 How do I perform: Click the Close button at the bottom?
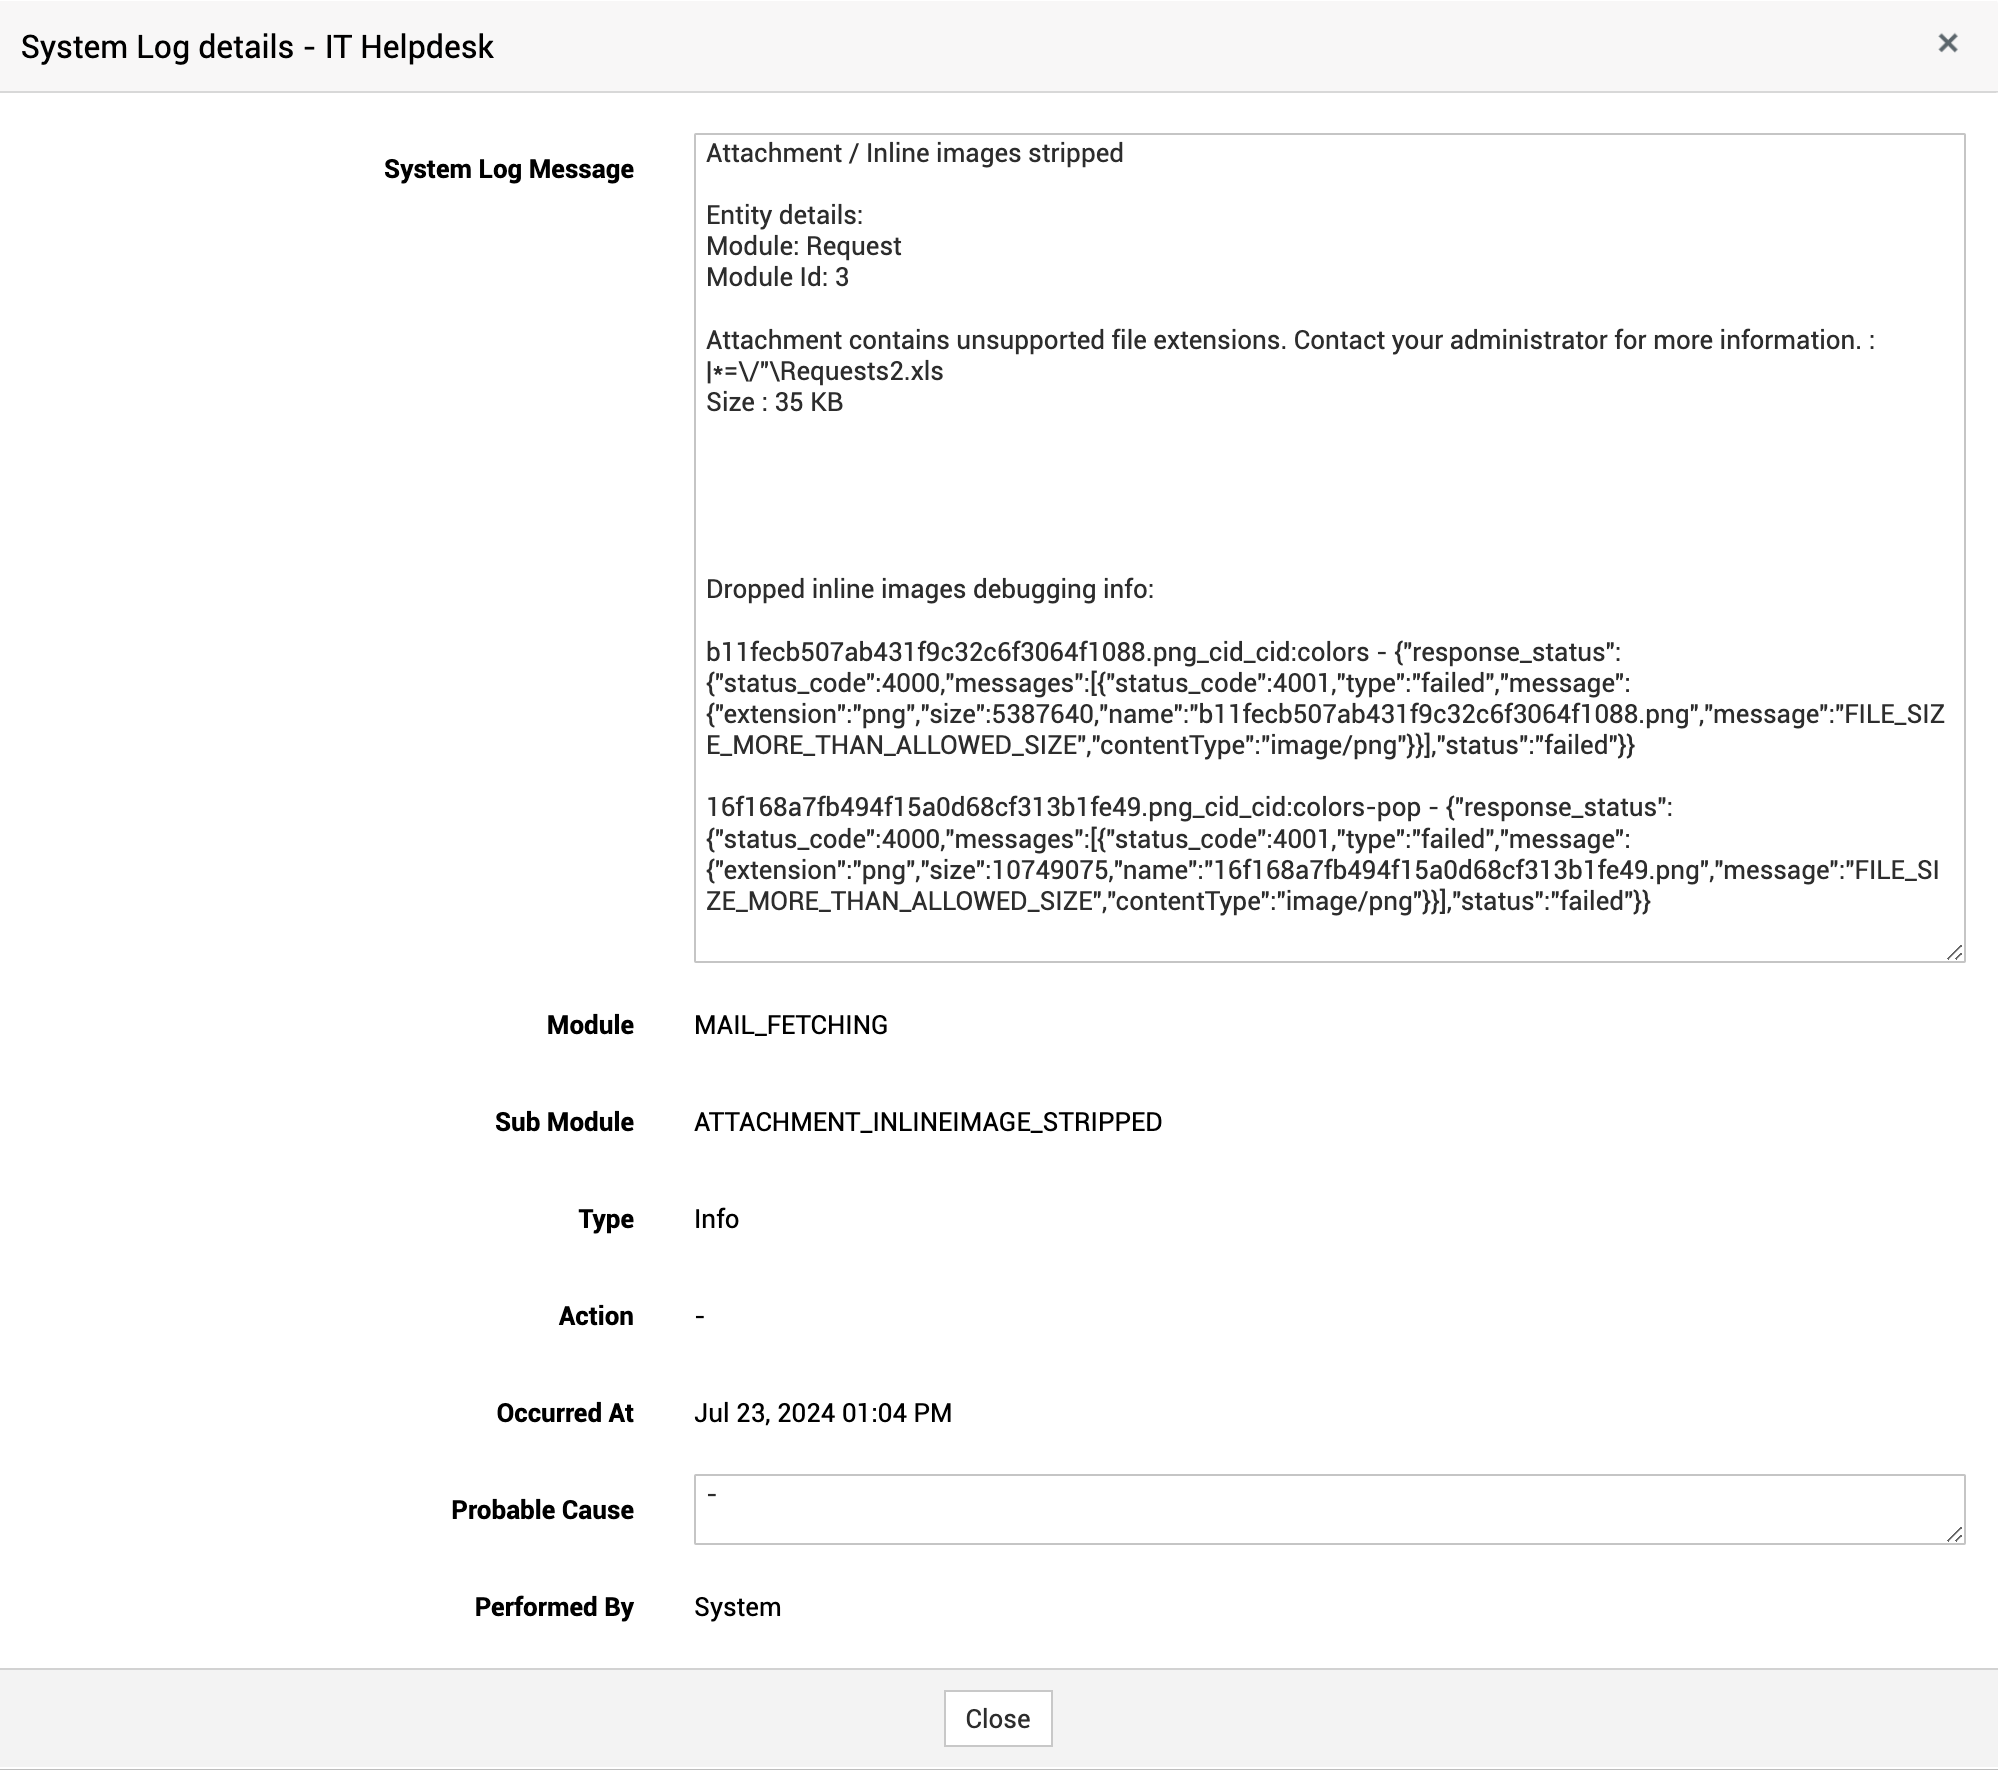997,1718
